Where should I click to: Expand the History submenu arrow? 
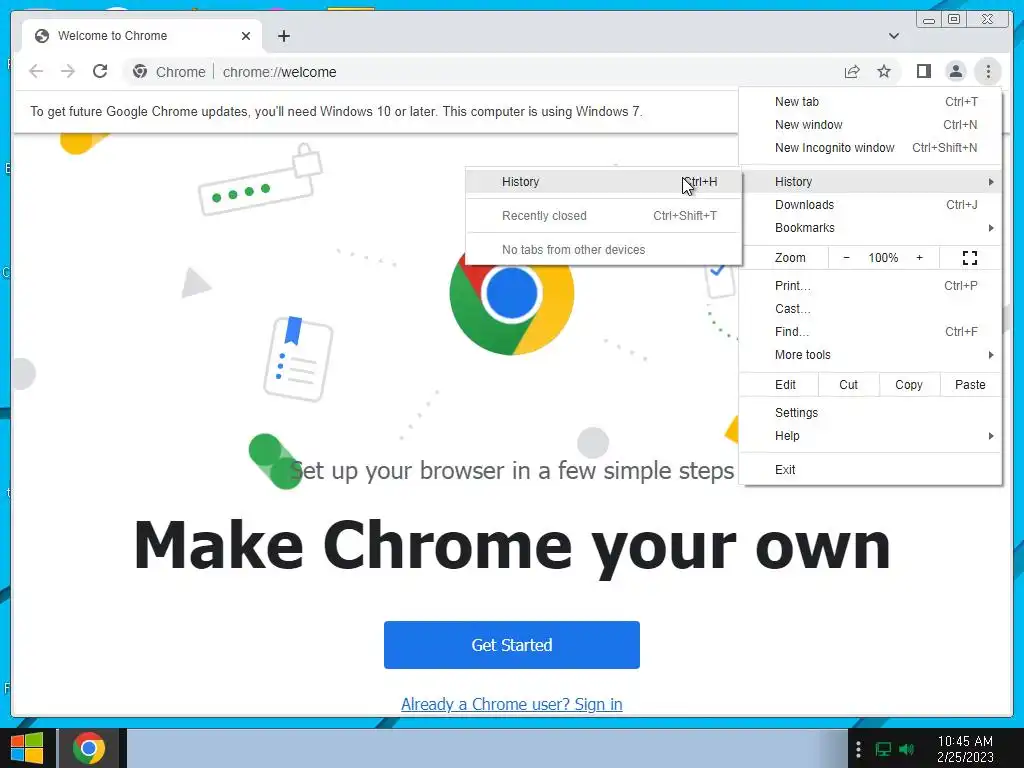(x=991, y=182)
